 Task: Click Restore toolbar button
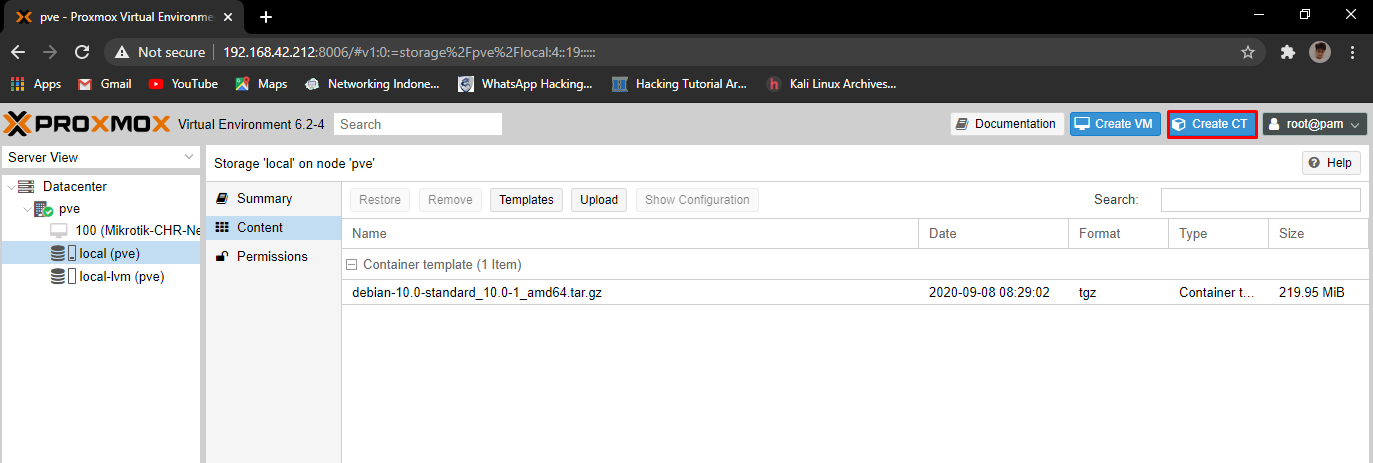coord(380,200)
